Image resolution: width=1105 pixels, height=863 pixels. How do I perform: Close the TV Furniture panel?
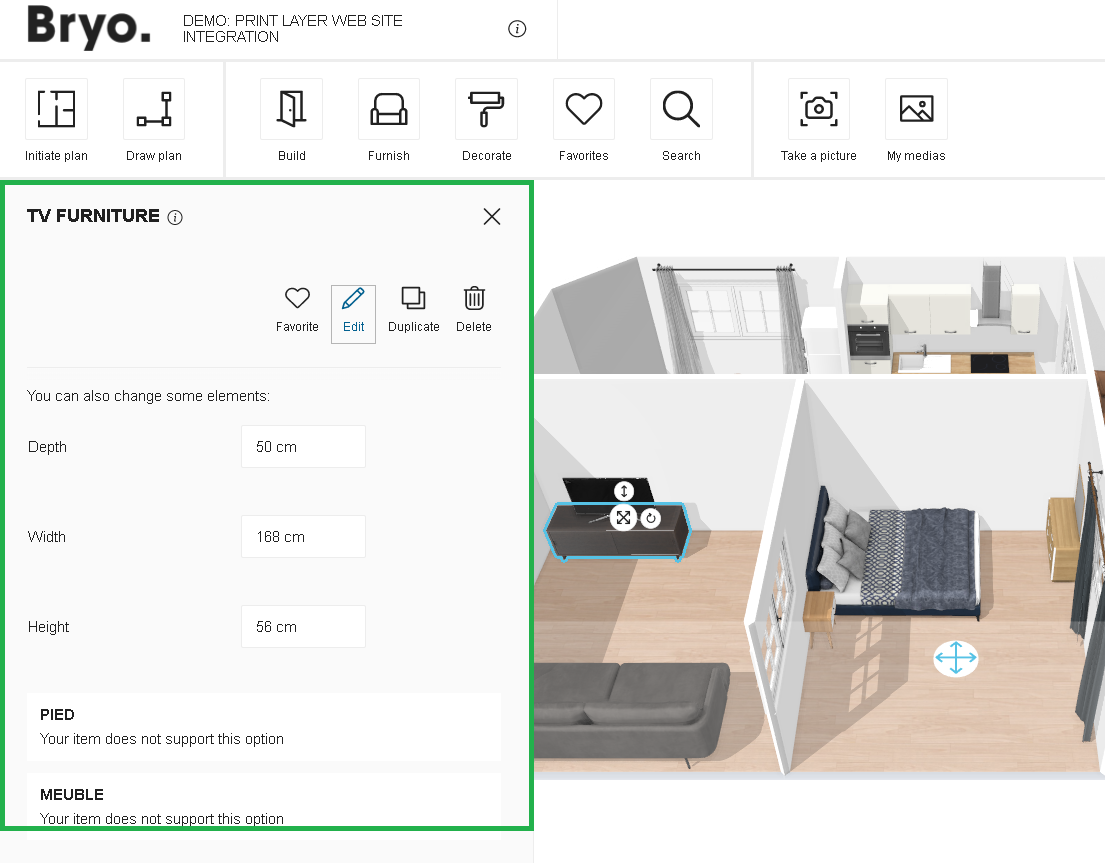pos(491,217)
